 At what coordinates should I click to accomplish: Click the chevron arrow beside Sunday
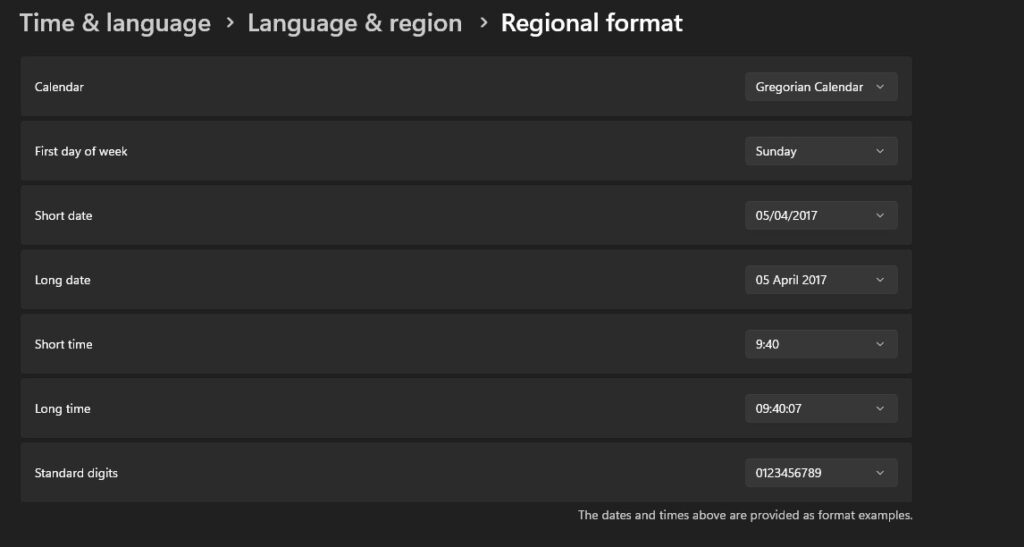(880, 151)
